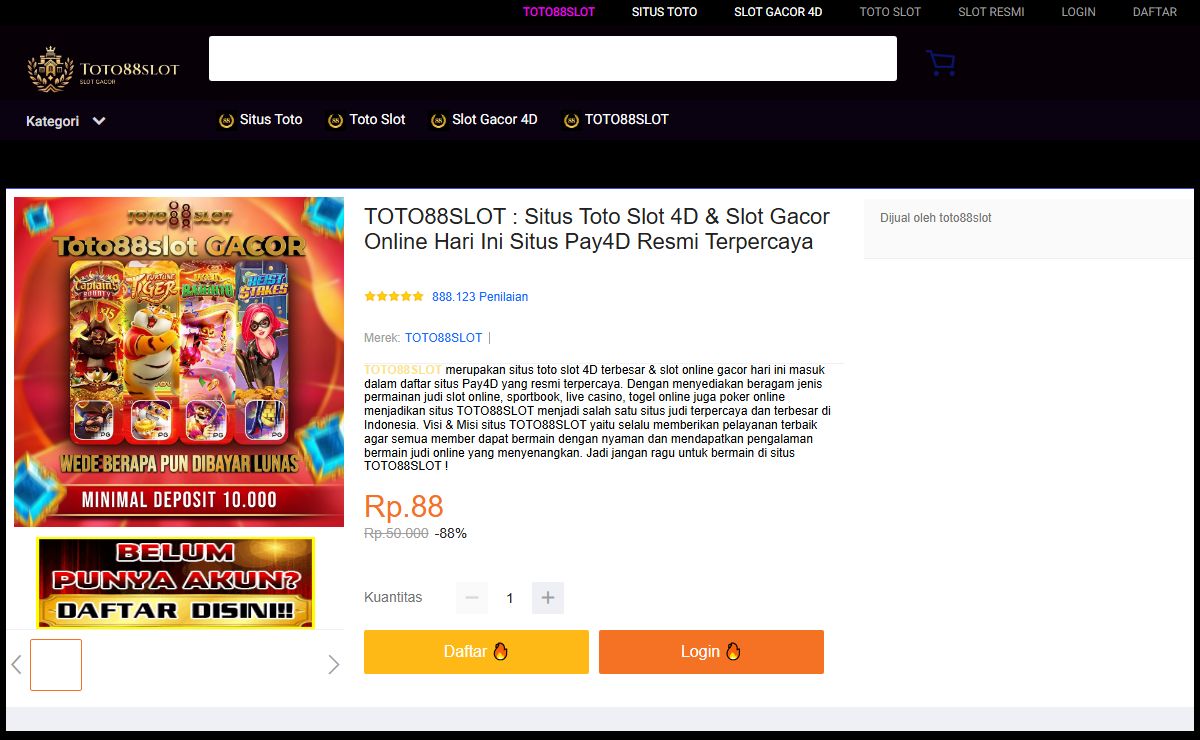Open SLOT RESMI top menu item

tap(991, 12)
